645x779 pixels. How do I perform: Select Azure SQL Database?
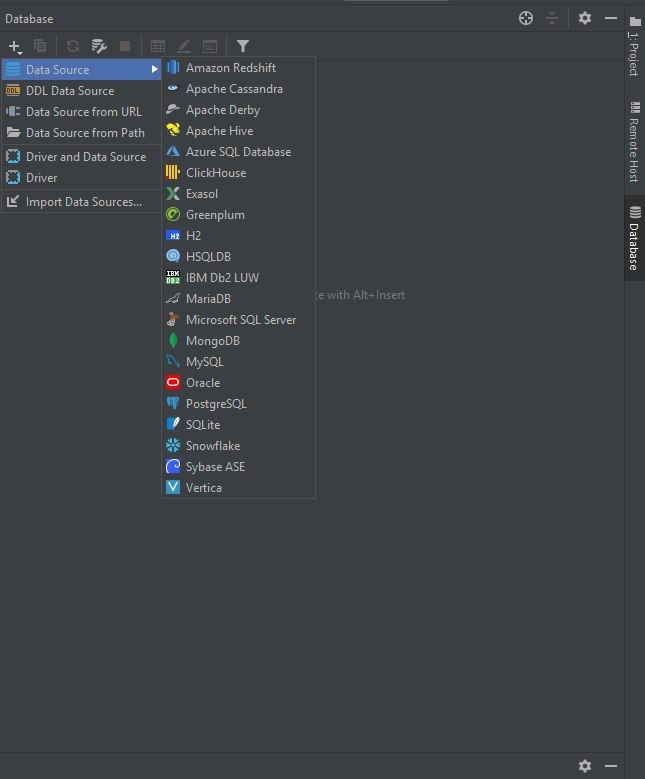(239, 152)
